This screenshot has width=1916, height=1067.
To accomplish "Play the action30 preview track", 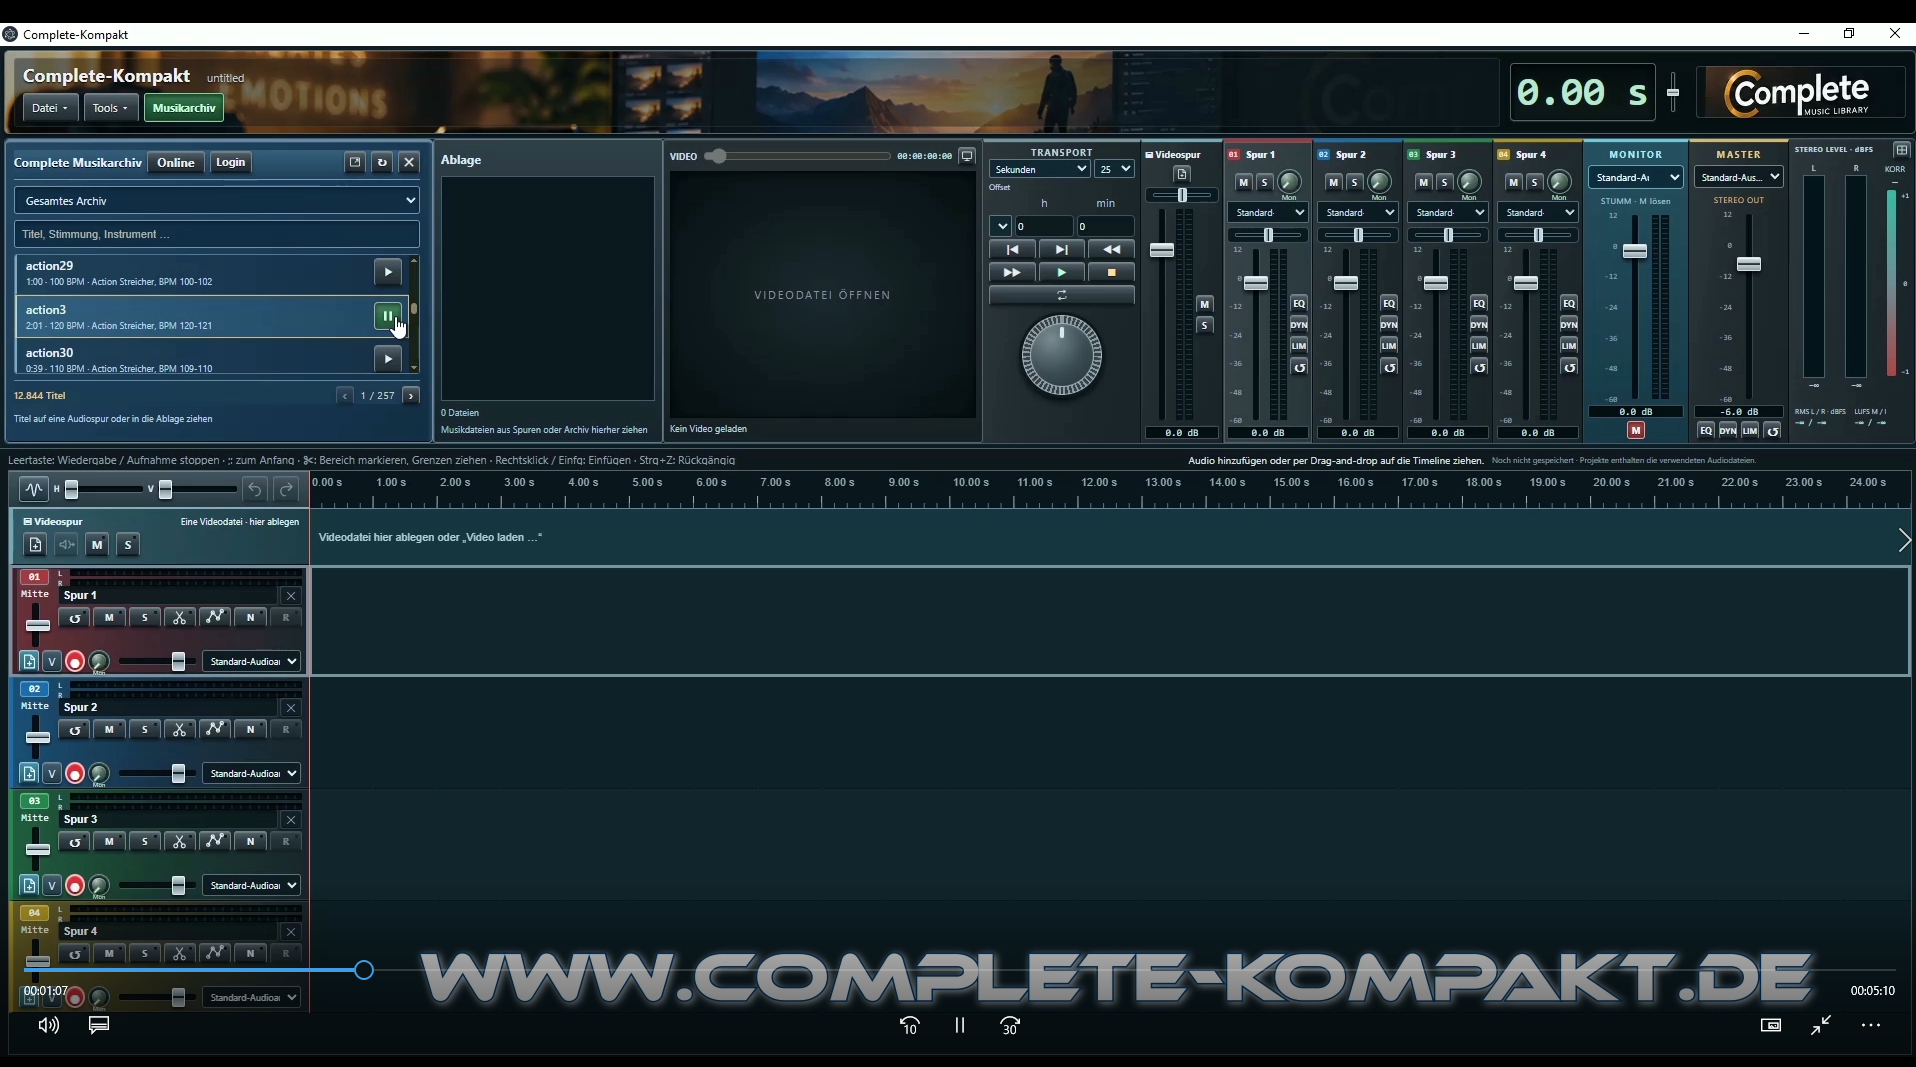I will (x=387, y=359).
